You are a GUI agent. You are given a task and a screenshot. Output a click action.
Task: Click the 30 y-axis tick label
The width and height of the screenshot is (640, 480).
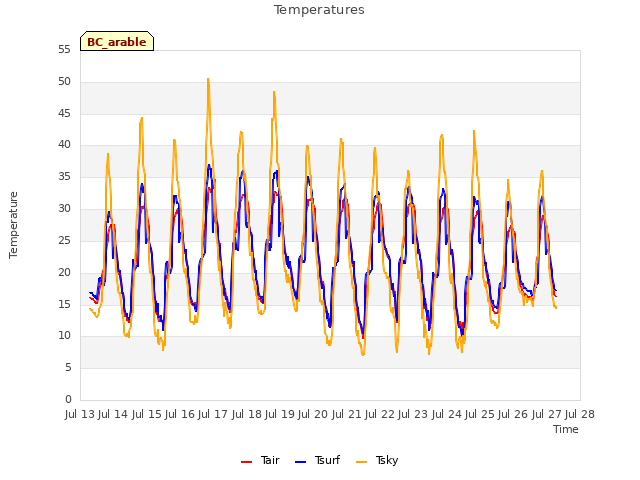pos(64,208)
